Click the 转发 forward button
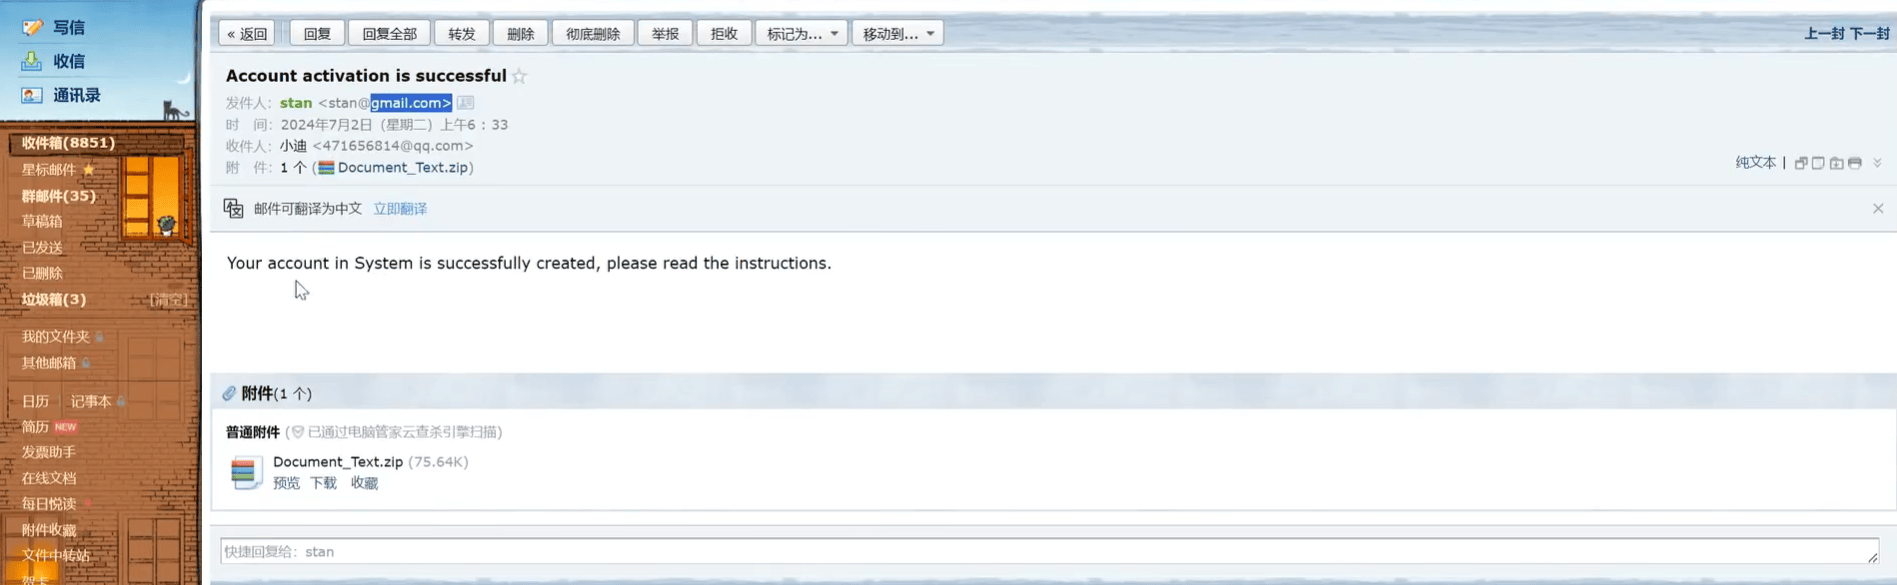This screenshot has height=585, width=1897. coord(462,33)
